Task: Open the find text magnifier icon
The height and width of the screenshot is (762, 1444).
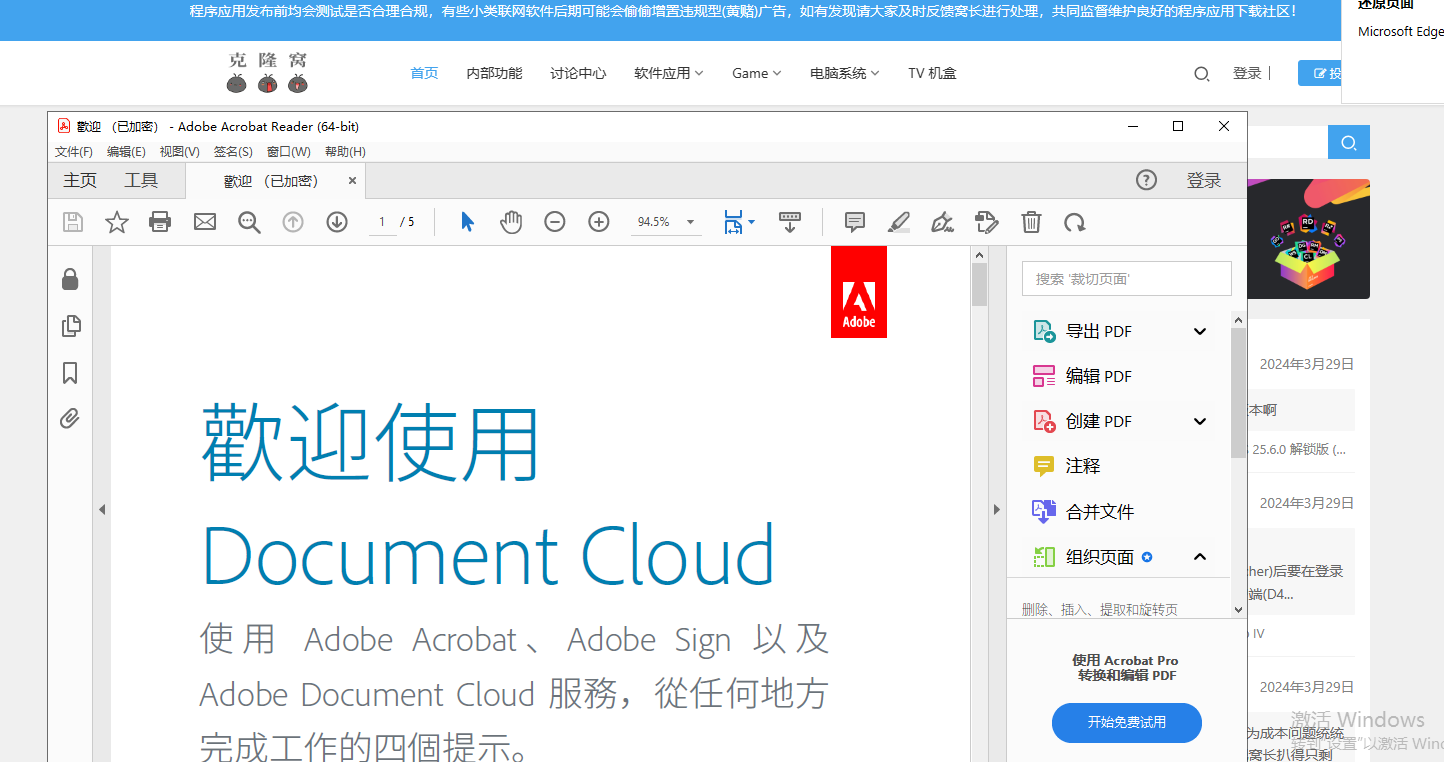Action: (x=249, y=222)
